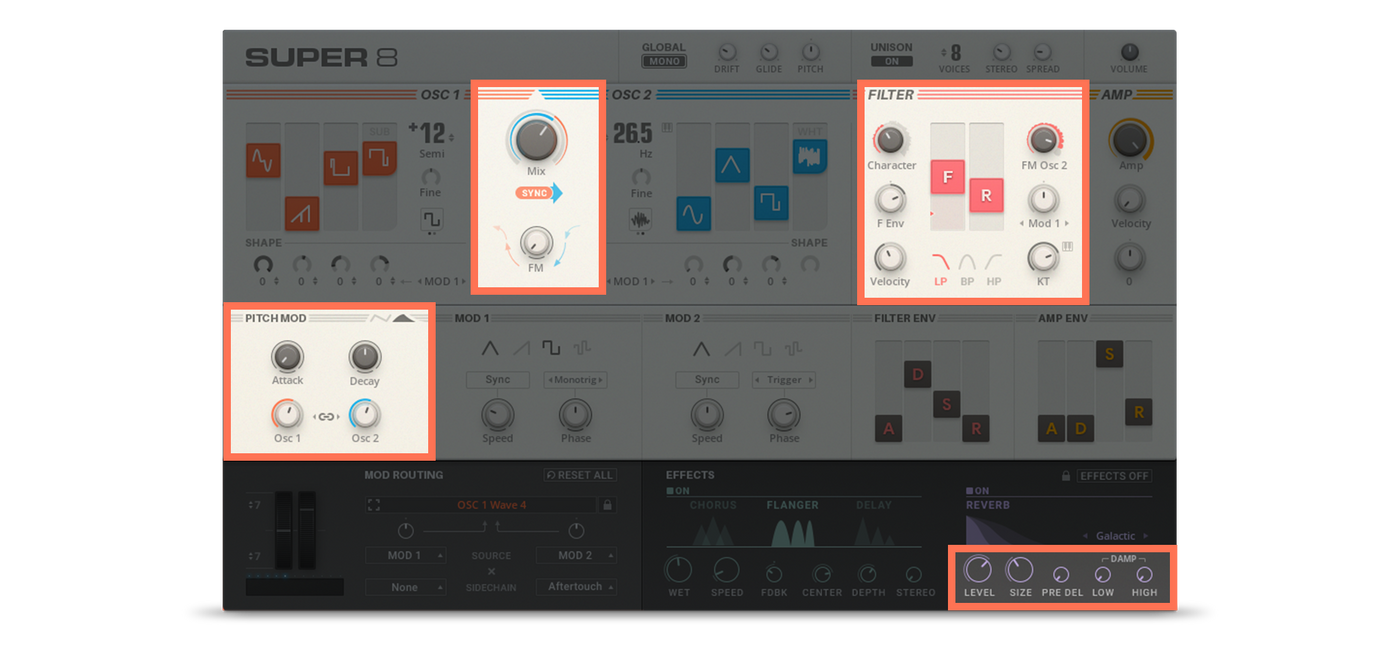Click the Filter F cutoff slider handle
Screen dimensions: 1400x655
947,177
